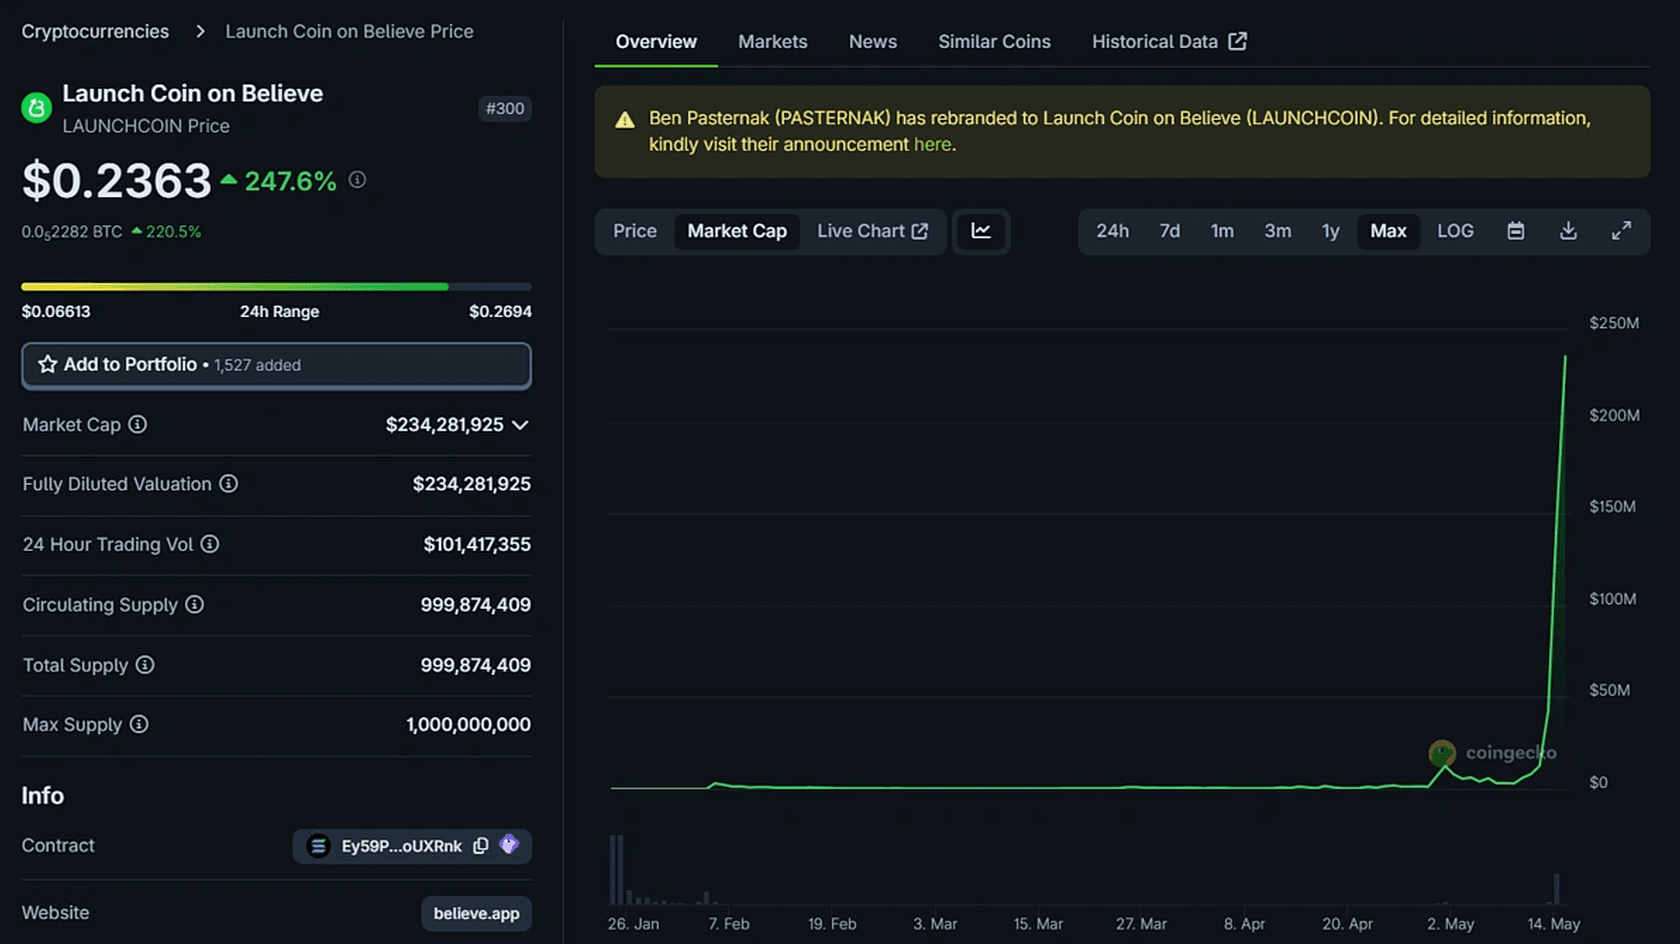This screenshot has width=1680, height=944.
Task: Open the date range calendar for the chart
Action: pyautogui.click(x=1515, y=231)
